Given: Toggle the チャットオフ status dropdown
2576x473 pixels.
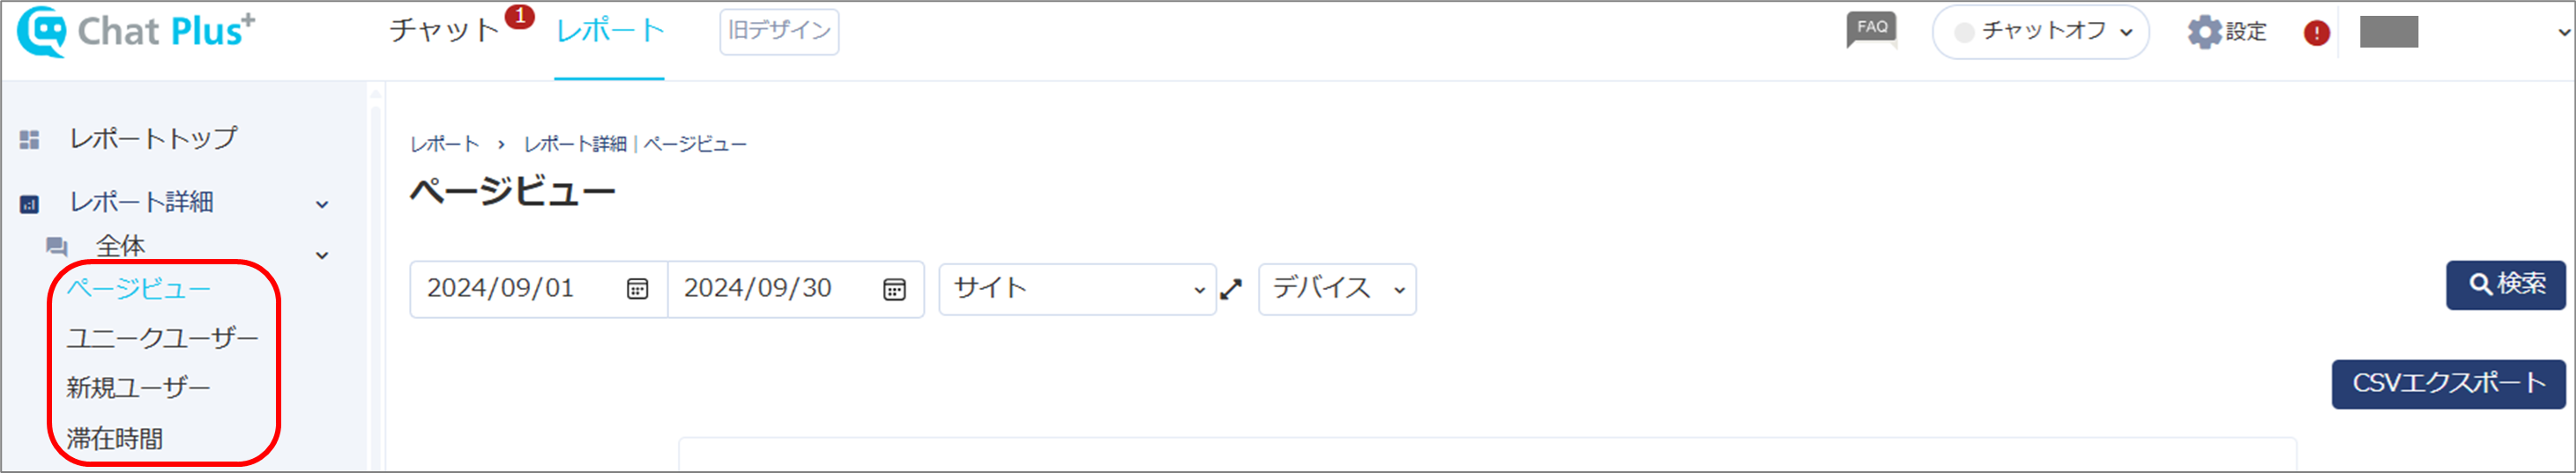Looking at the screenshot, I should click(x=2040, y=32).
